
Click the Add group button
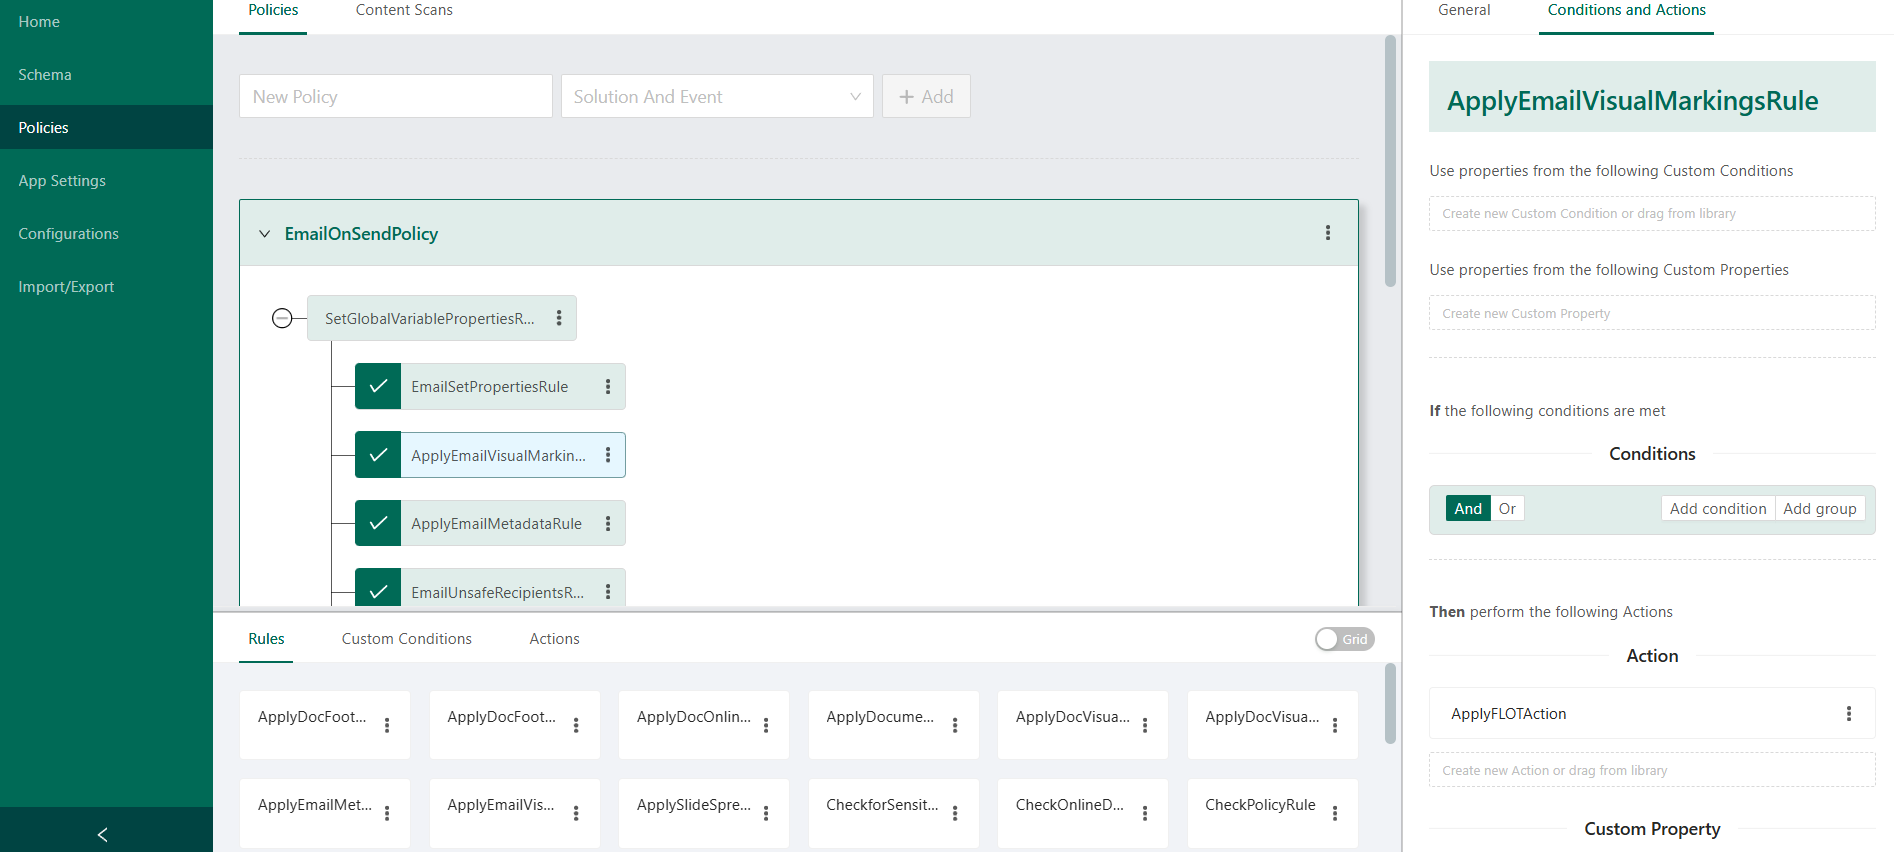click(1819, 509)
